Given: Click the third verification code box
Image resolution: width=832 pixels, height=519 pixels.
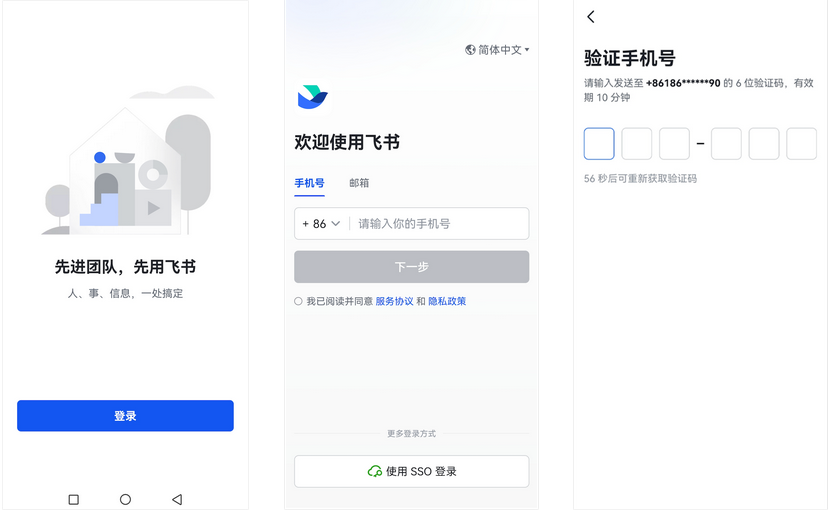Looking at the screenshot, I should tap(674, 143).
